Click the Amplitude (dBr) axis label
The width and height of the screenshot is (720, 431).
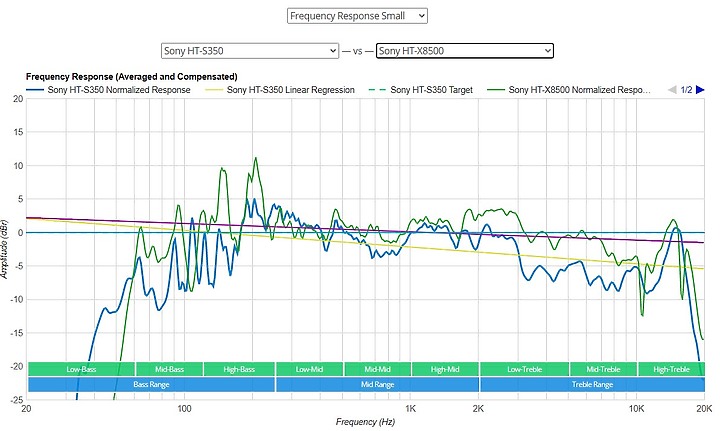[4, 249]
